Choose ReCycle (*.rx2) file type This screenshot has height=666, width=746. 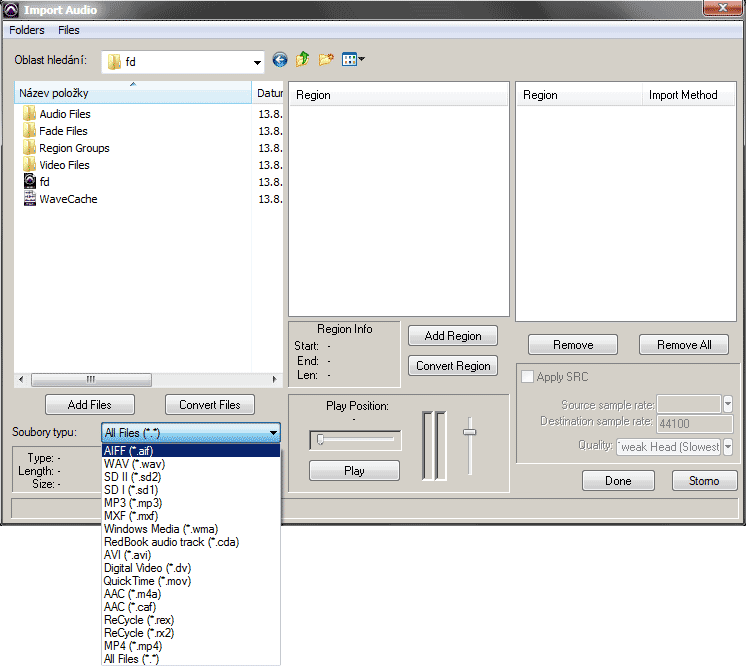click(191, 633)
